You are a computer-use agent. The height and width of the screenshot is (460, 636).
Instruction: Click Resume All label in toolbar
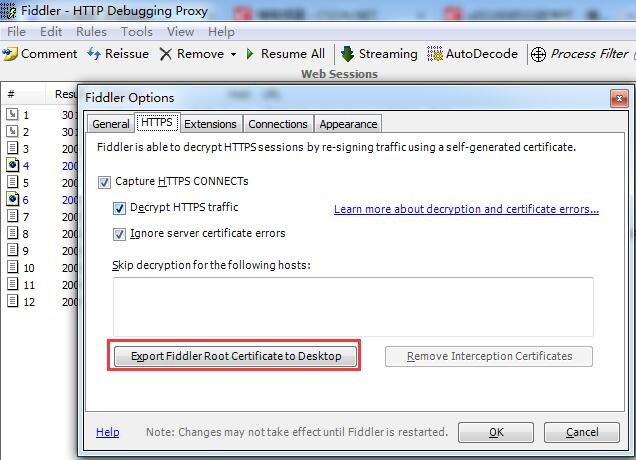click(x=293, y=54)
